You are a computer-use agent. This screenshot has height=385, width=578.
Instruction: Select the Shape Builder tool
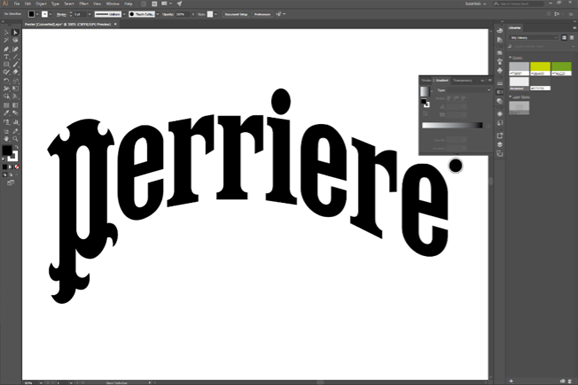click(6, 96)
